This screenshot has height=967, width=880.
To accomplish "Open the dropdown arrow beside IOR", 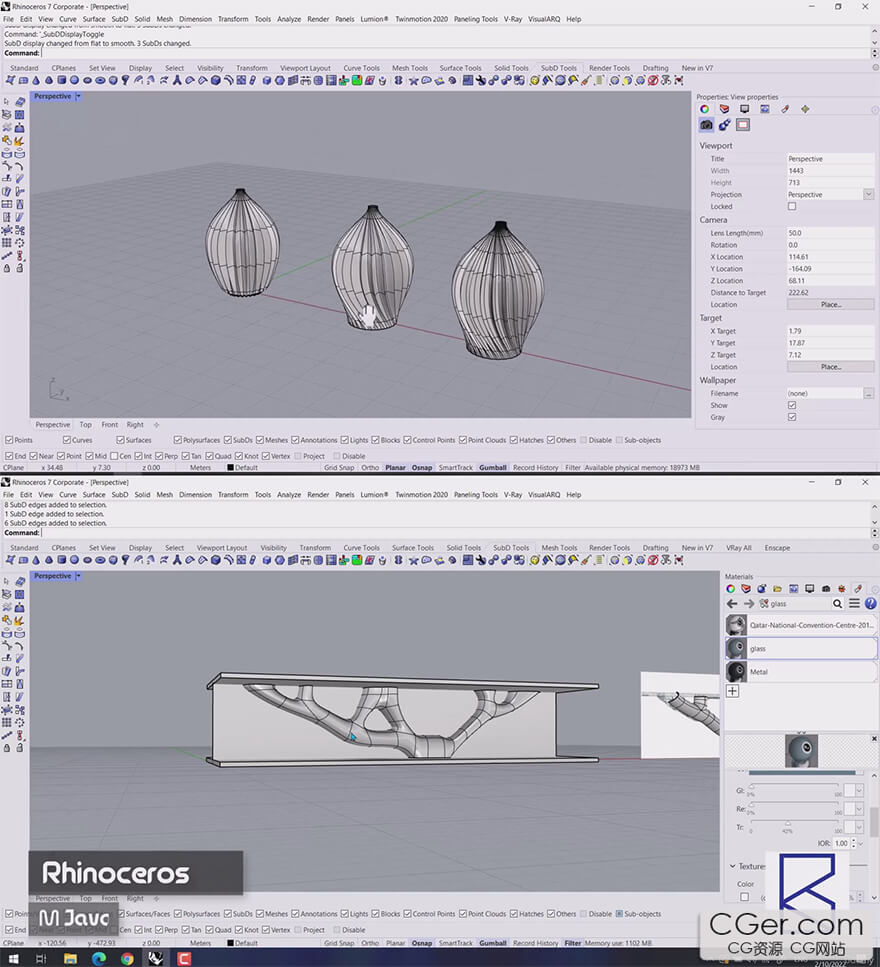I will (861, 844).
